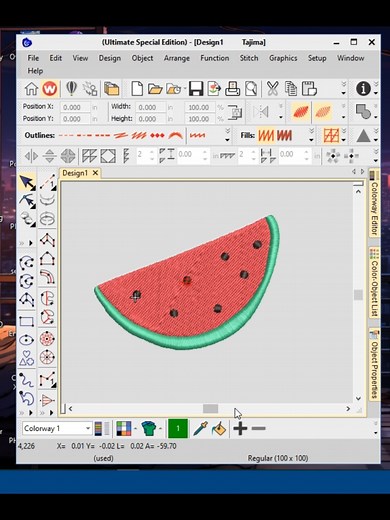390x520 pixels.
Task: Open the Object Properties side tab
Action: pos(374,365)
